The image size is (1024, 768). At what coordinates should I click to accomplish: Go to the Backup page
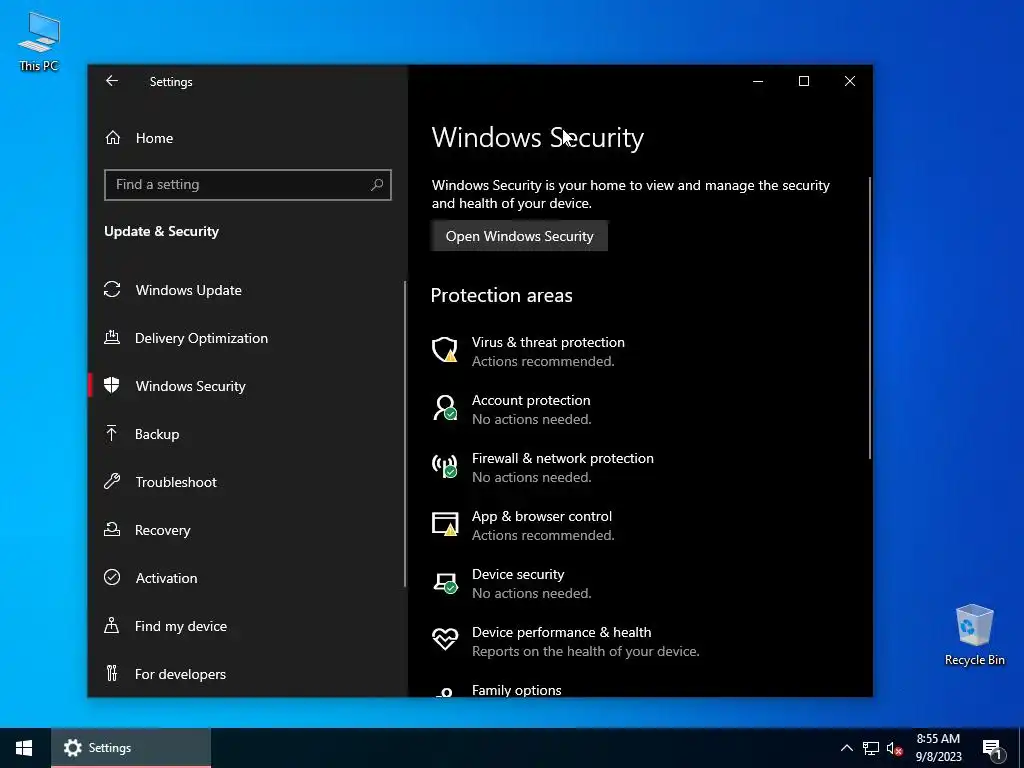point(247,434)
